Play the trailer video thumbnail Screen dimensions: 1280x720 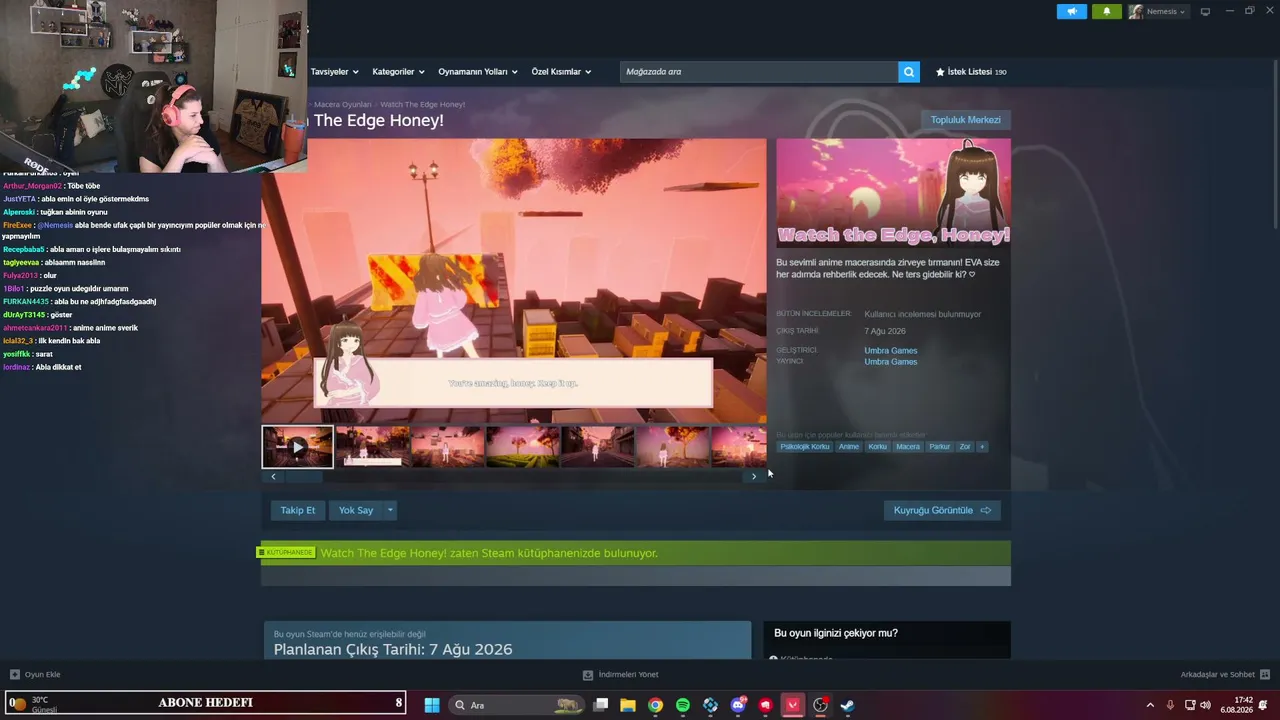[298, 447]
